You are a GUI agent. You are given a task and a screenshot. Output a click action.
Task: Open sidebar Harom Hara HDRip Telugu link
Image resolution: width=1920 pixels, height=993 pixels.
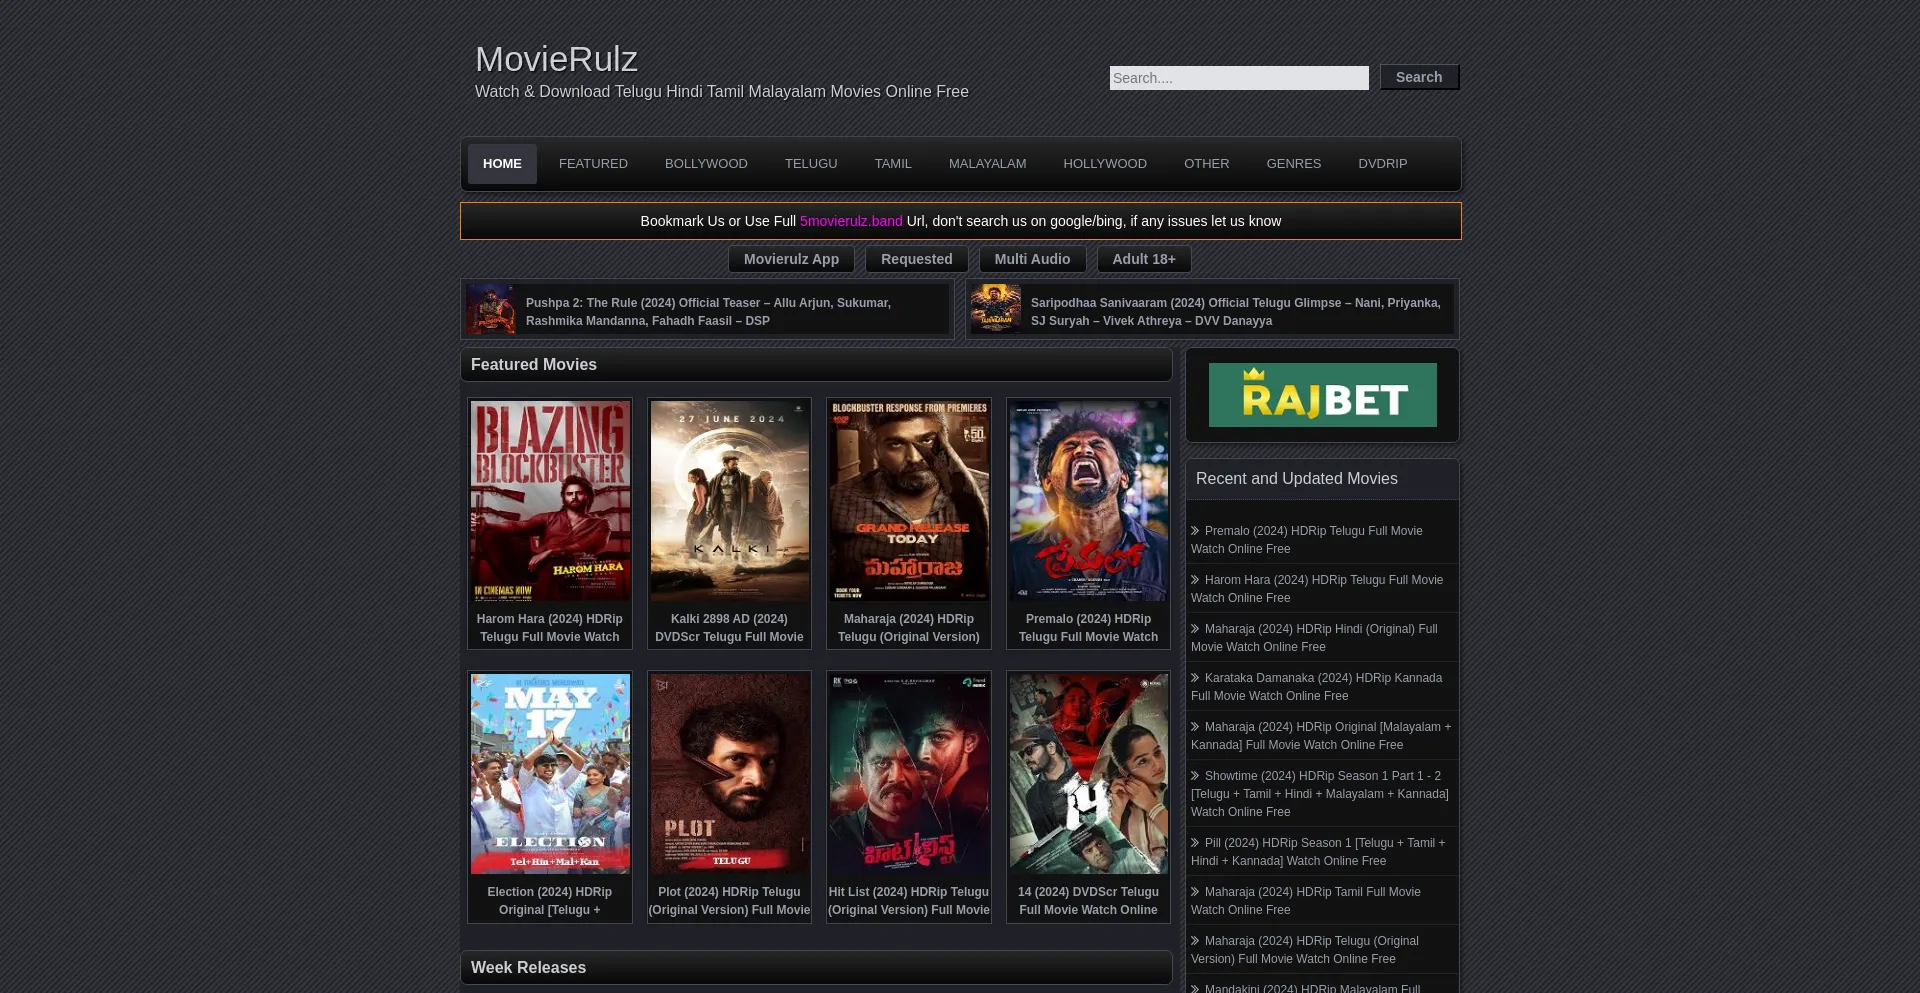(1317, 589)
